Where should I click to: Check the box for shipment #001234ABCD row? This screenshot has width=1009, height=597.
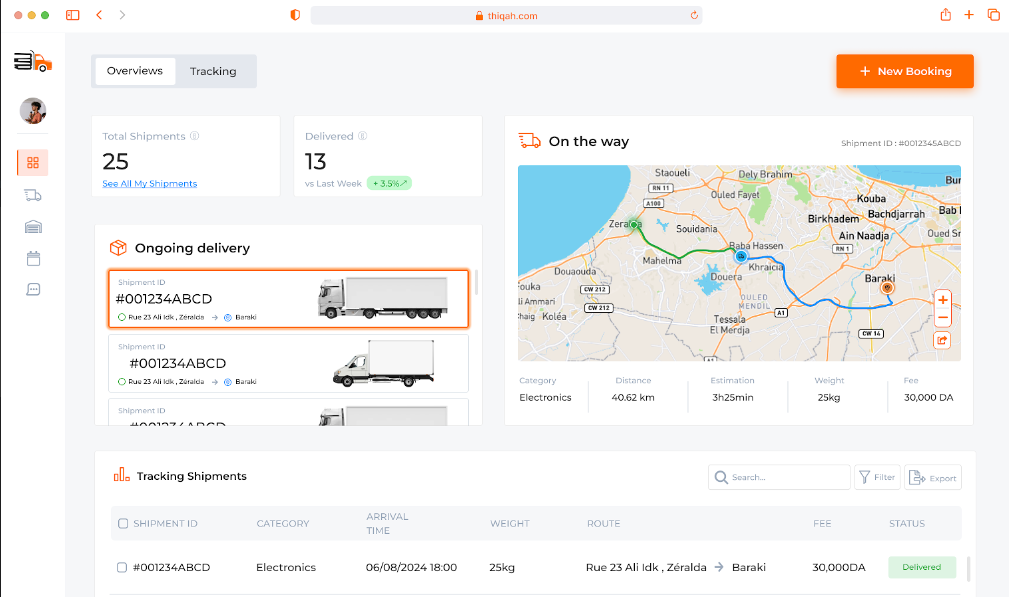click(122, 567)
